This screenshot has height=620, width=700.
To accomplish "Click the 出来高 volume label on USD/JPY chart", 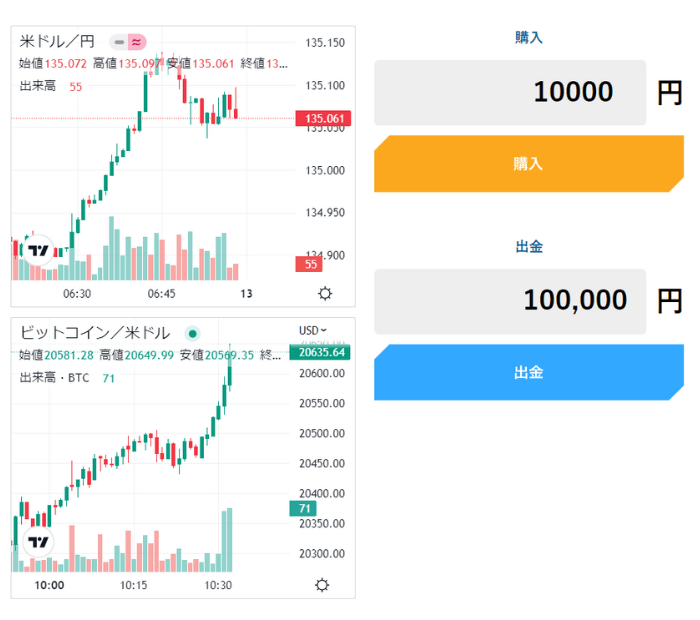I will (x=39, y=87).
